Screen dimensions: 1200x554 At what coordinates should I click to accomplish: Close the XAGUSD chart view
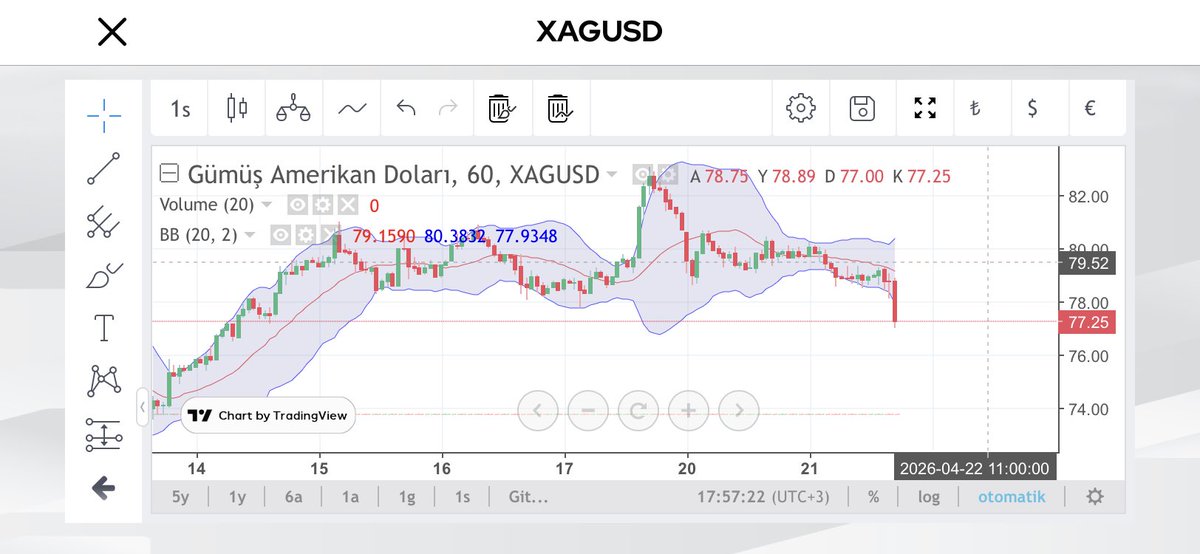coord(112,33)
